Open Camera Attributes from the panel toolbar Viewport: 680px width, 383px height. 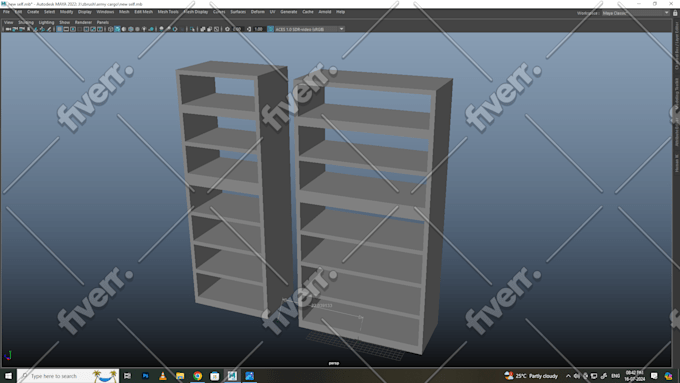[x=22, y=29]
